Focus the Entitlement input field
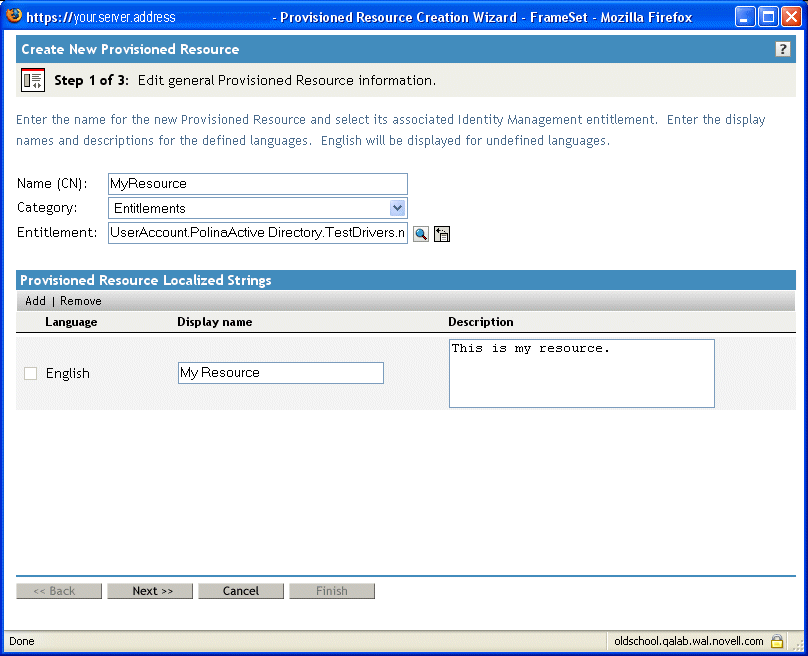Screen dimensions: 808x656 click(x=258, y=233)
